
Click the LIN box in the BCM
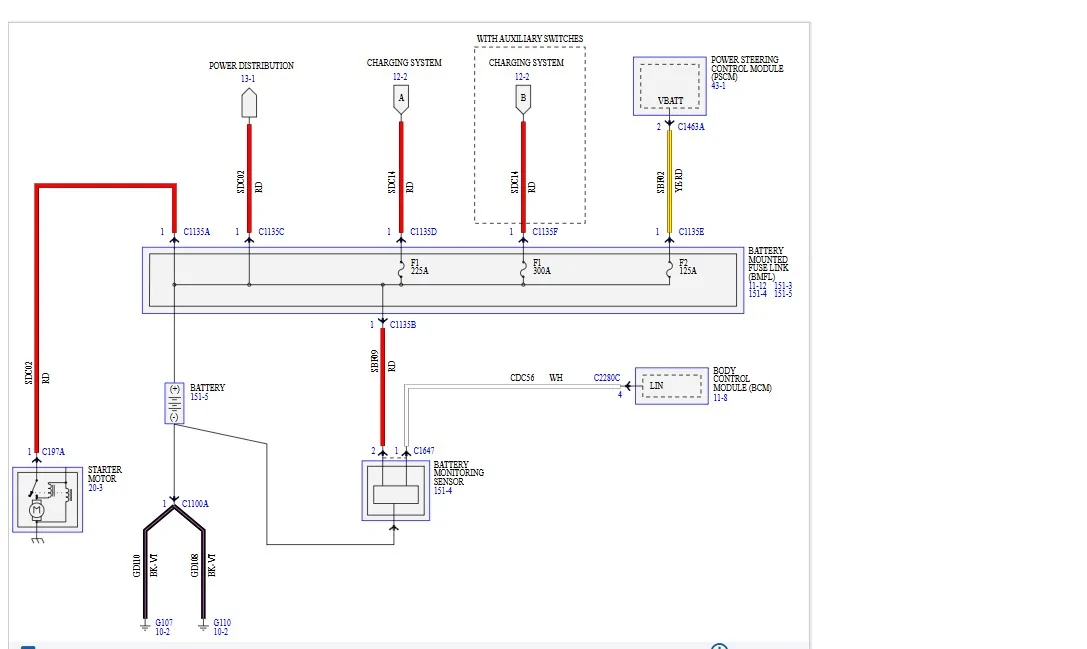(672, 386)
